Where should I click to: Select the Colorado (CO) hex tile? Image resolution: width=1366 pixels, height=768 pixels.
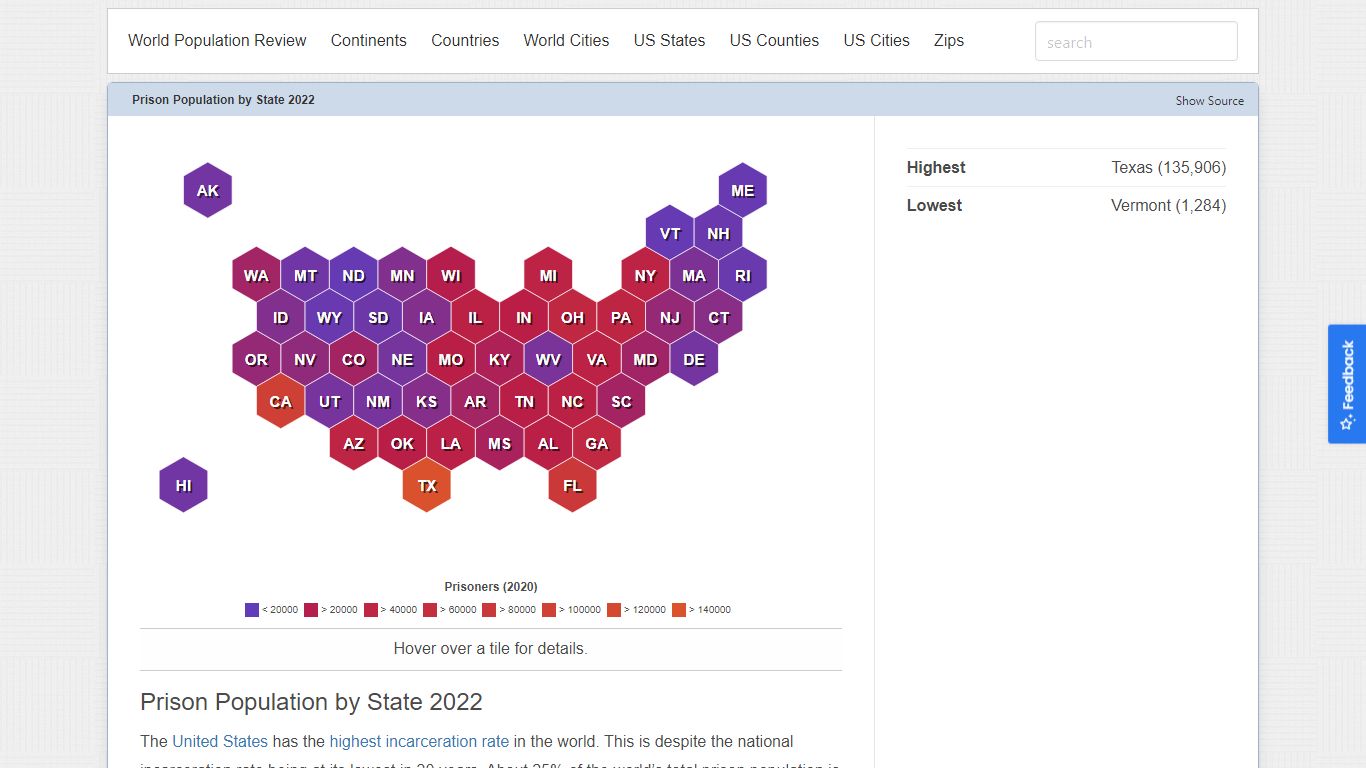[x=354, y=359]
